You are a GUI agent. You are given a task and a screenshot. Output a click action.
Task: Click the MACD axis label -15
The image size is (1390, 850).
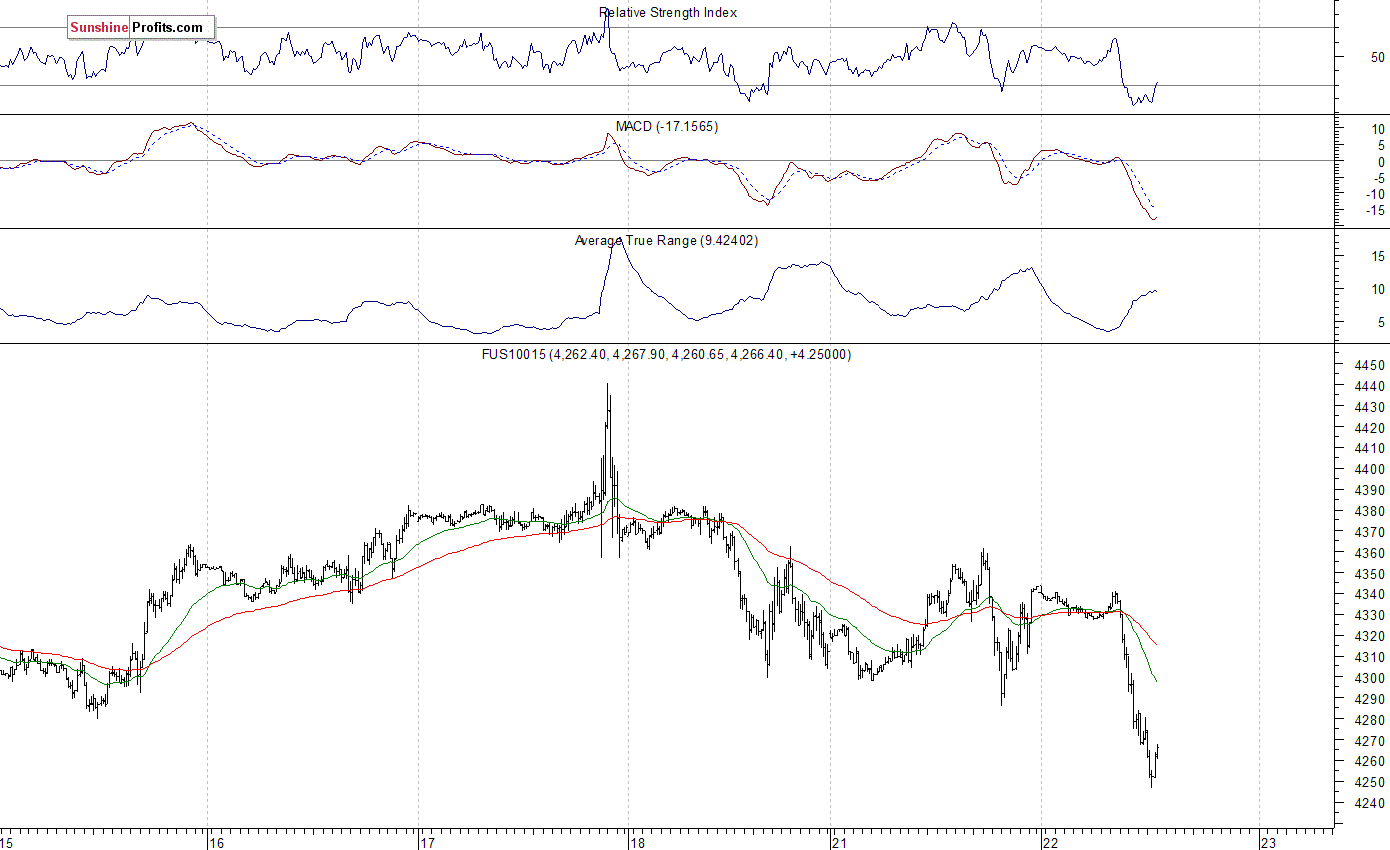1375,210
